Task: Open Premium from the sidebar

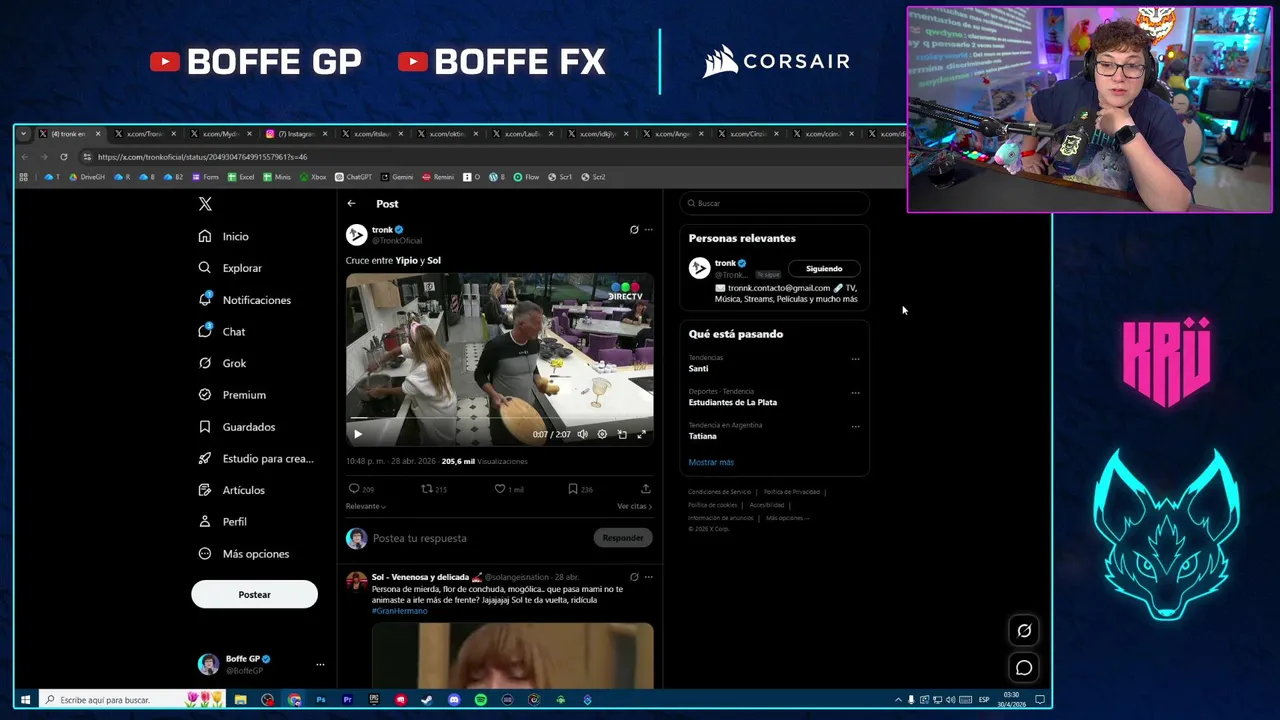Action: click(232, 395)
